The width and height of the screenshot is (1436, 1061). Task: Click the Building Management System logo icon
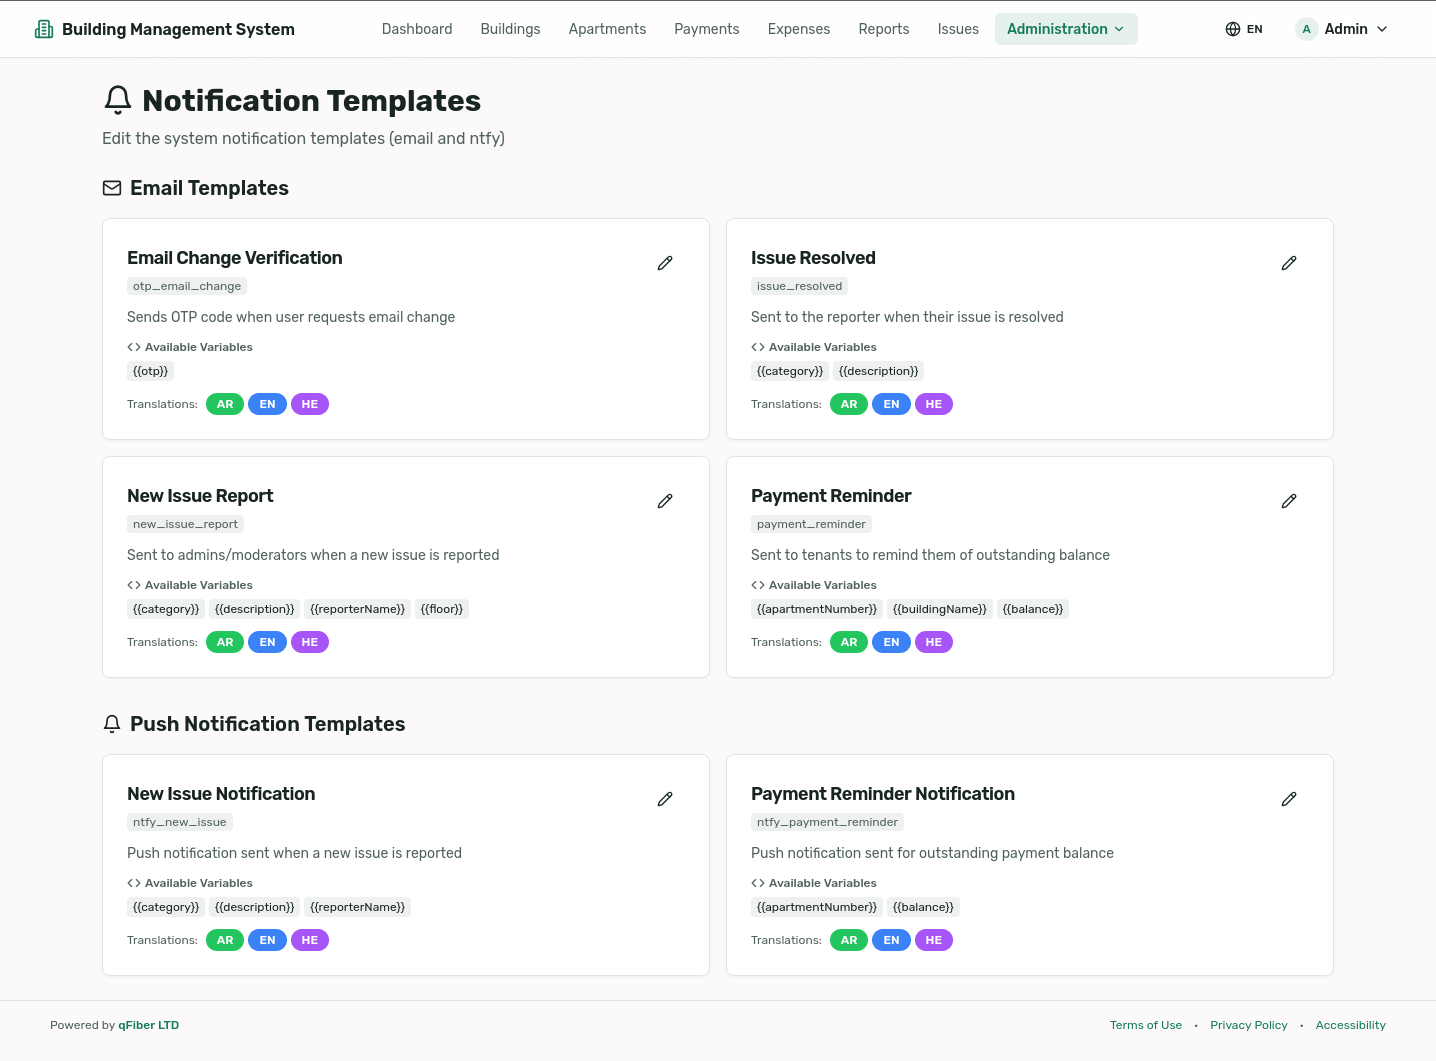44,29
